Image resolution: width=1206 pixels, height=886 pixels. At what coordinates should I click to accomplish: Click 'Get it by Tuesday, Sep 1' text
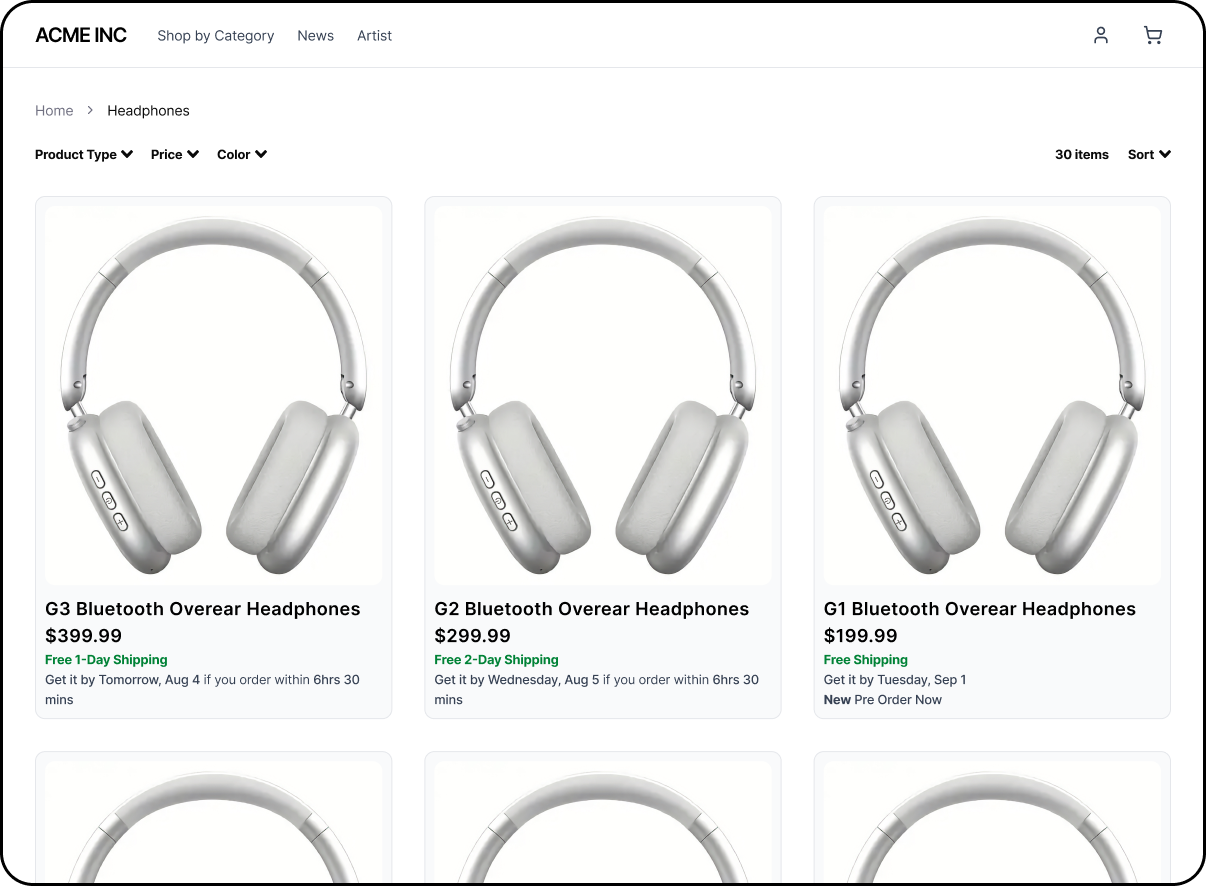point(895,680)
